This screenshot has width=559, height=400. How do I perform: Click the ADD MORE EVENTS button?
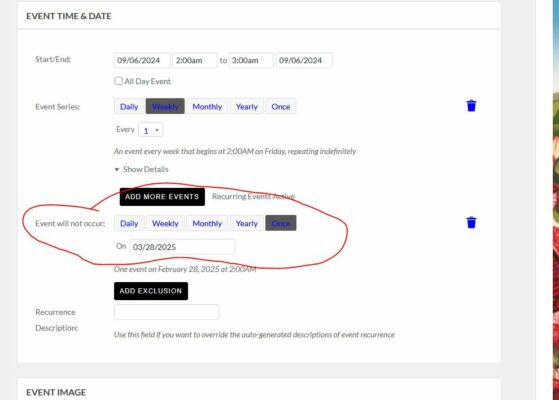(162, 197)
